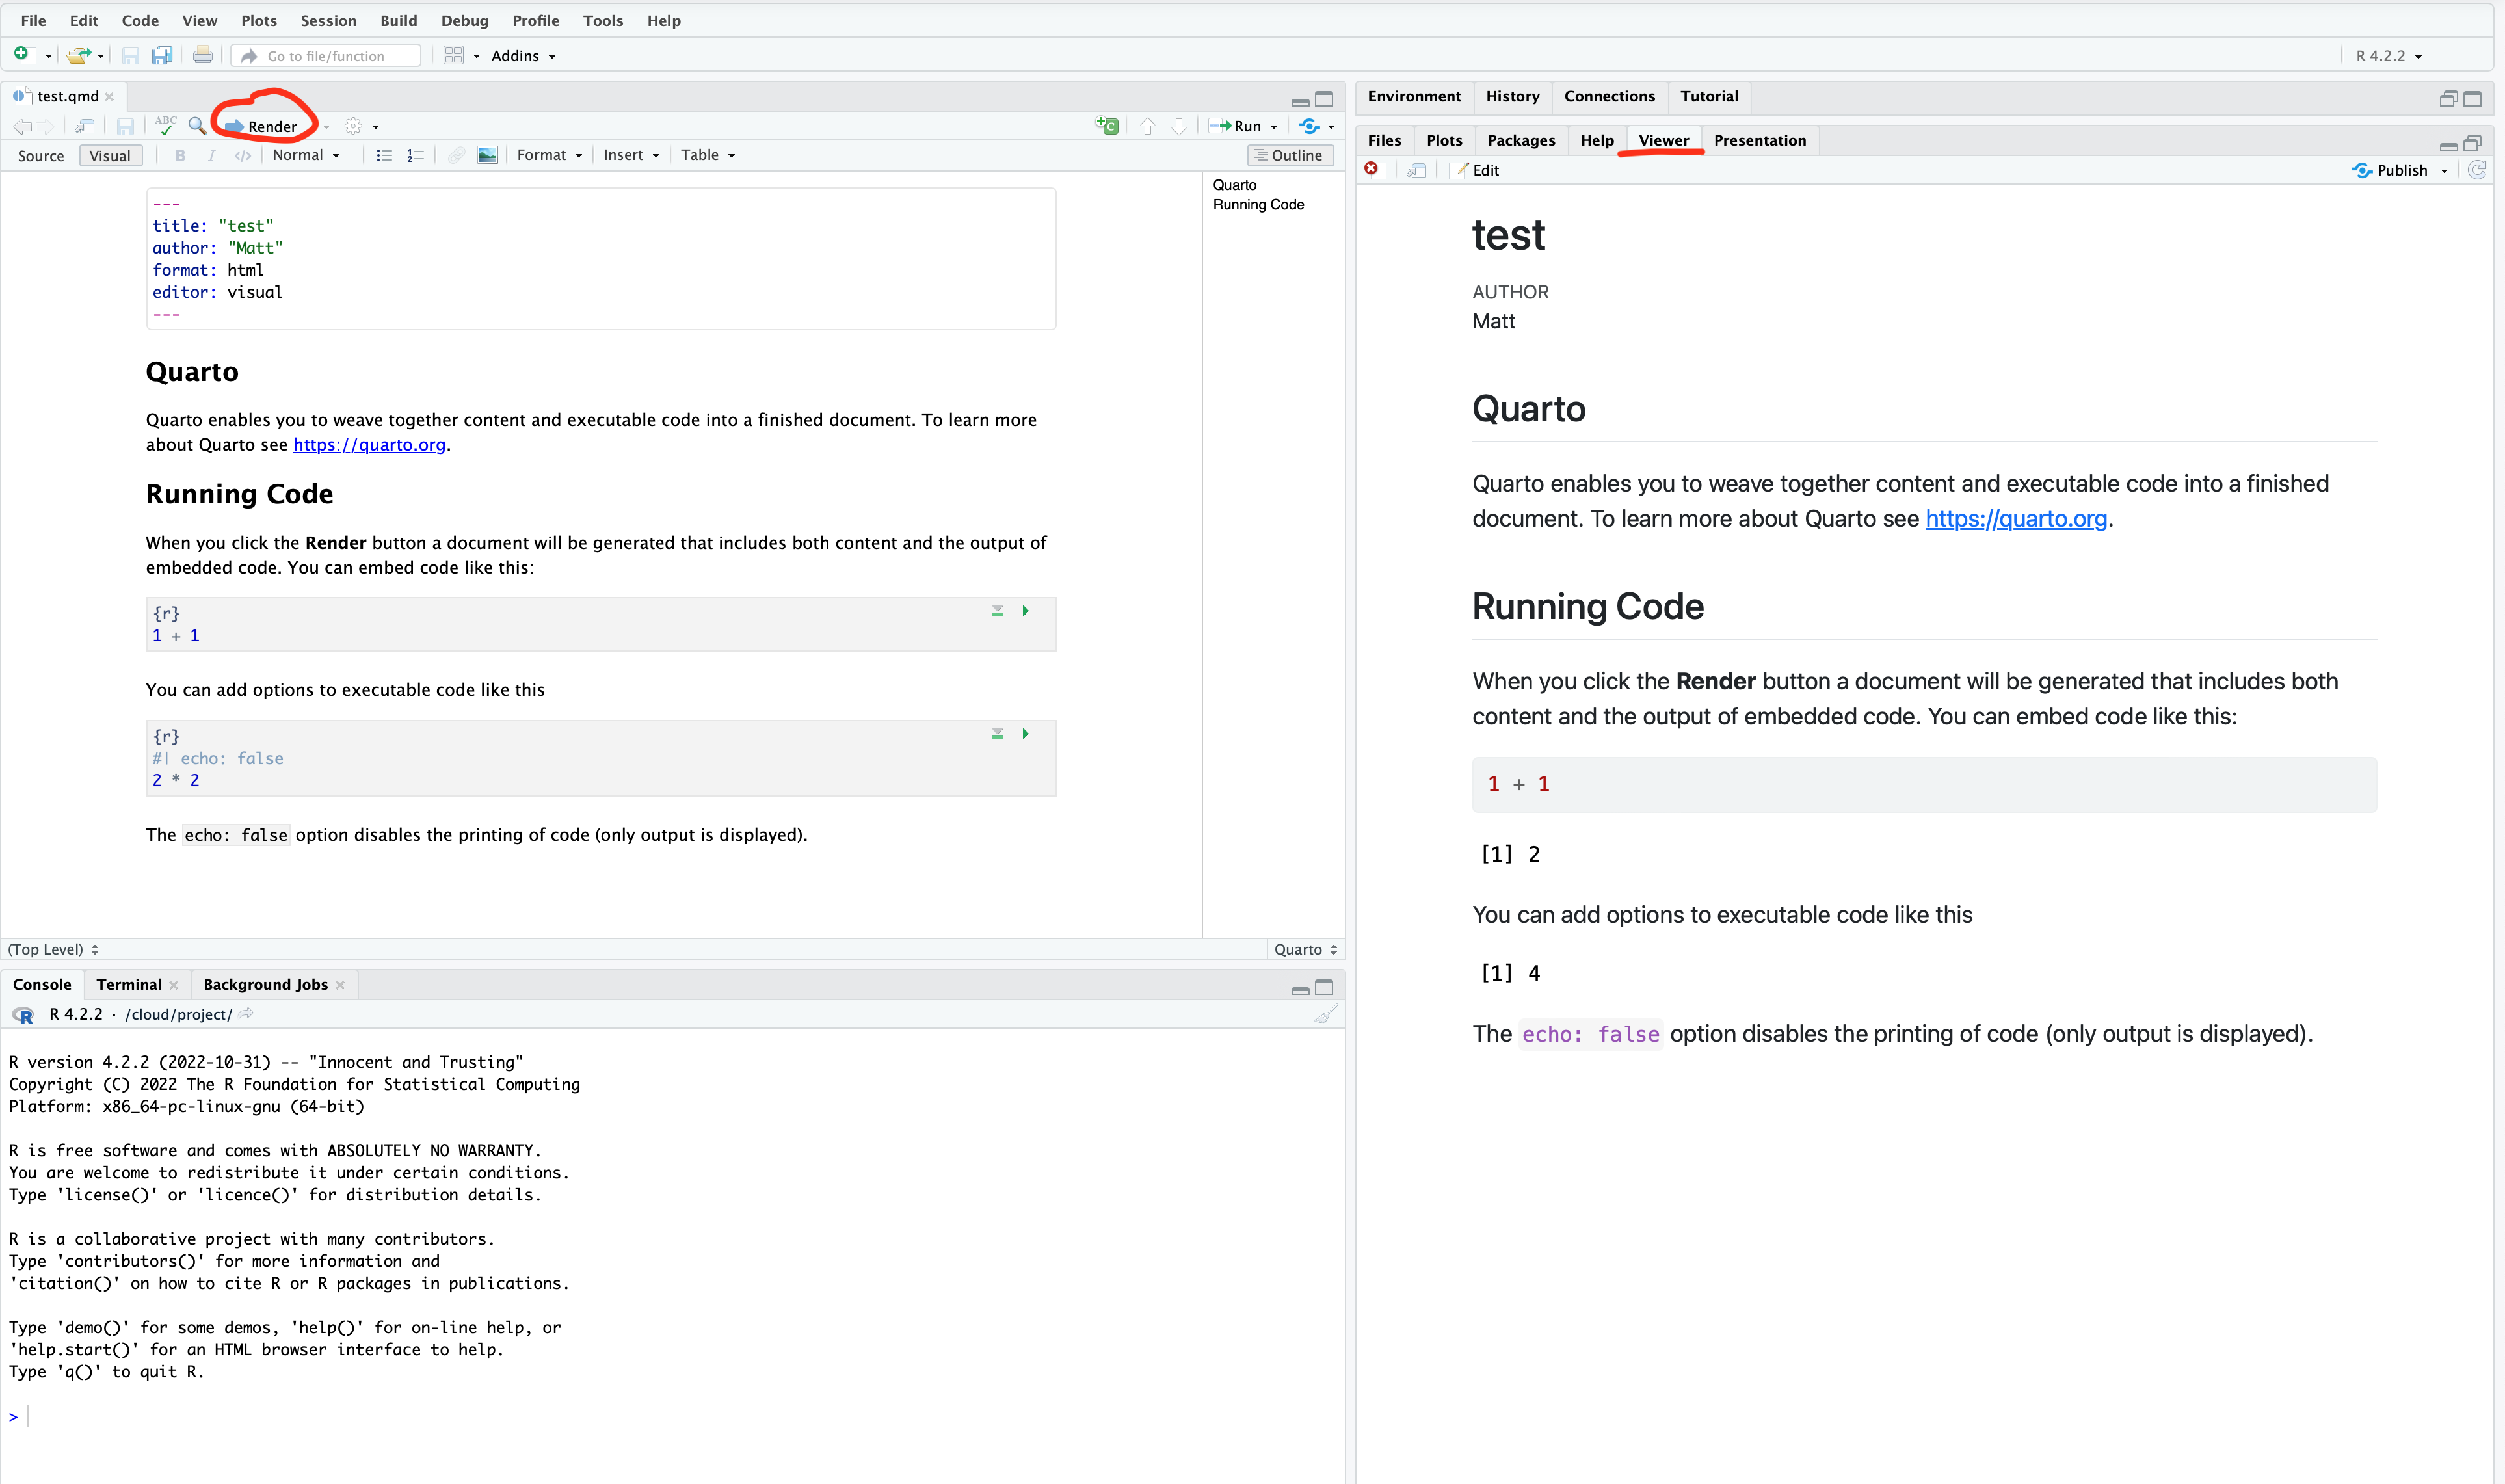Click the console working directory arrow icon

coord(246,1014)
